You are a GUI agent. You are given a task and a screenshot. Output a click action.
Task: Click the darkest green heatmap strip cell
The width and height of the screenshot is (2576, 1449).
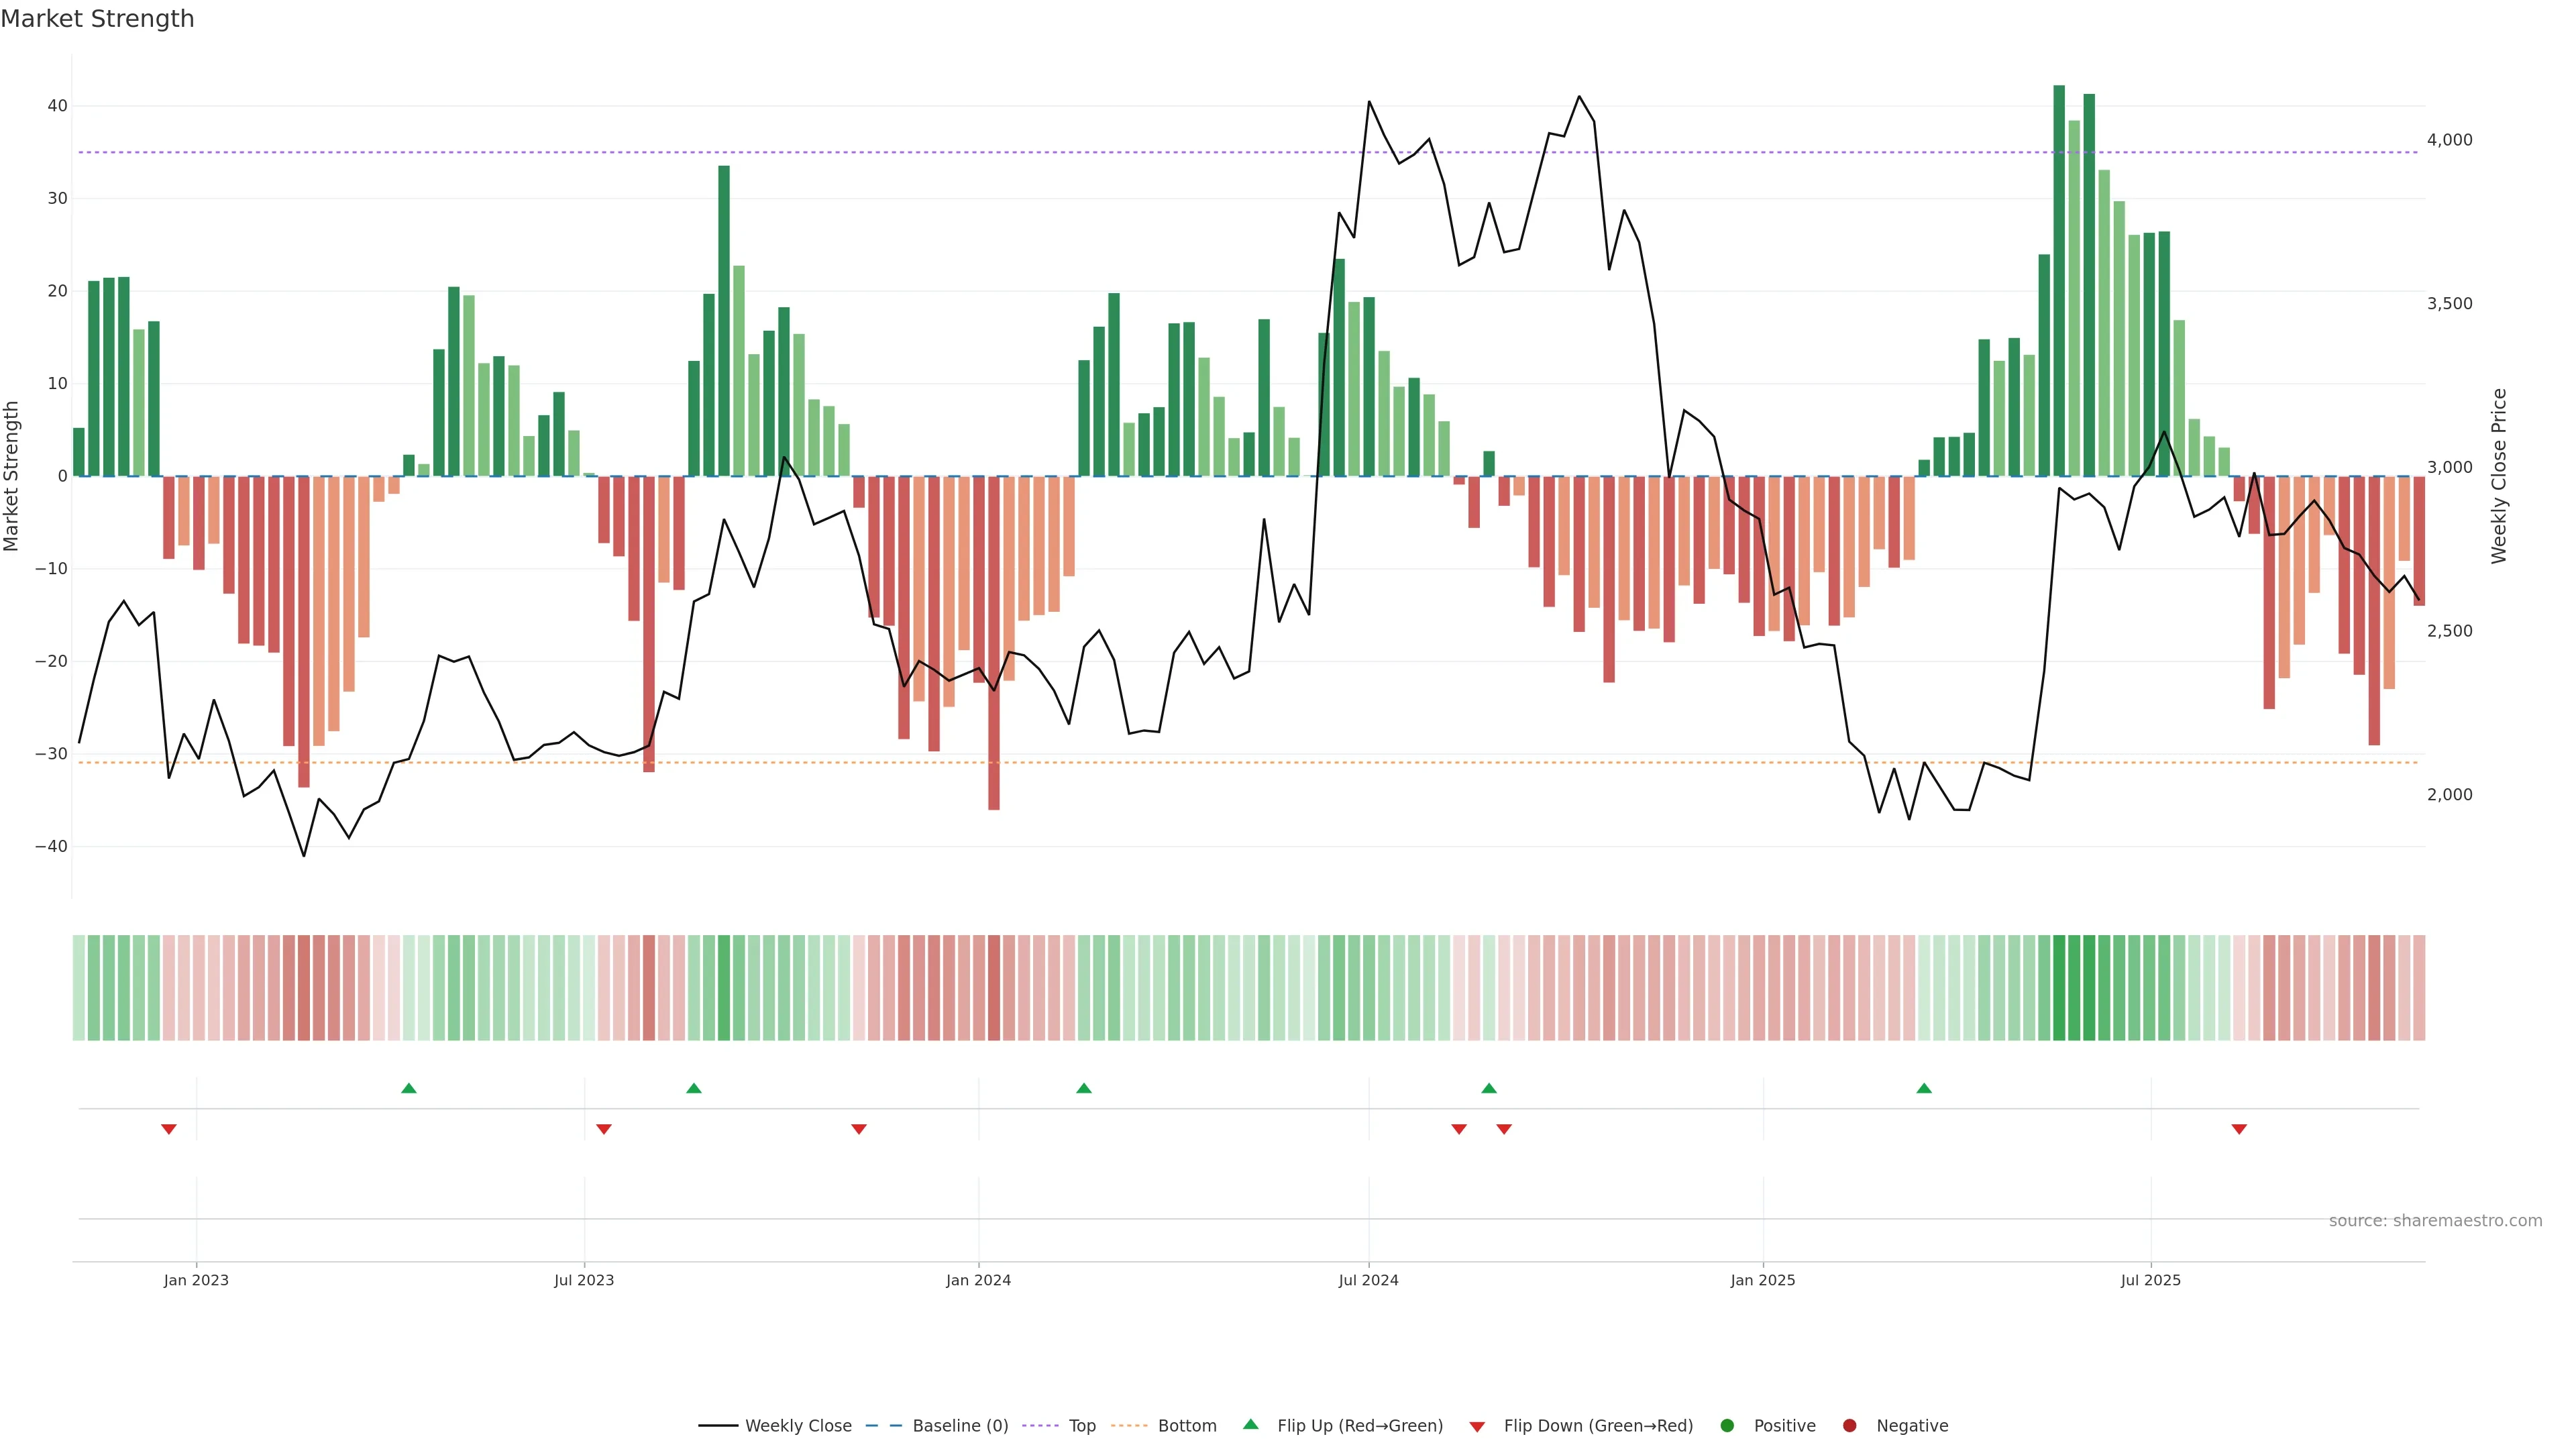2059,988
